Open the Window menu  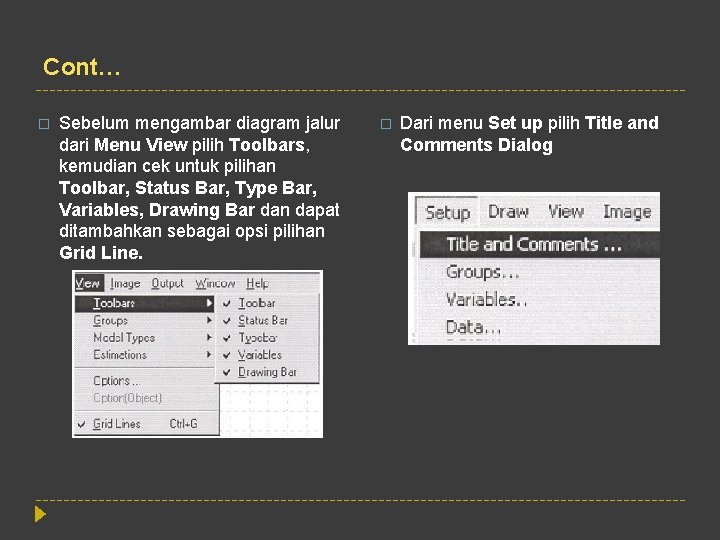click(x=215, y=283)
